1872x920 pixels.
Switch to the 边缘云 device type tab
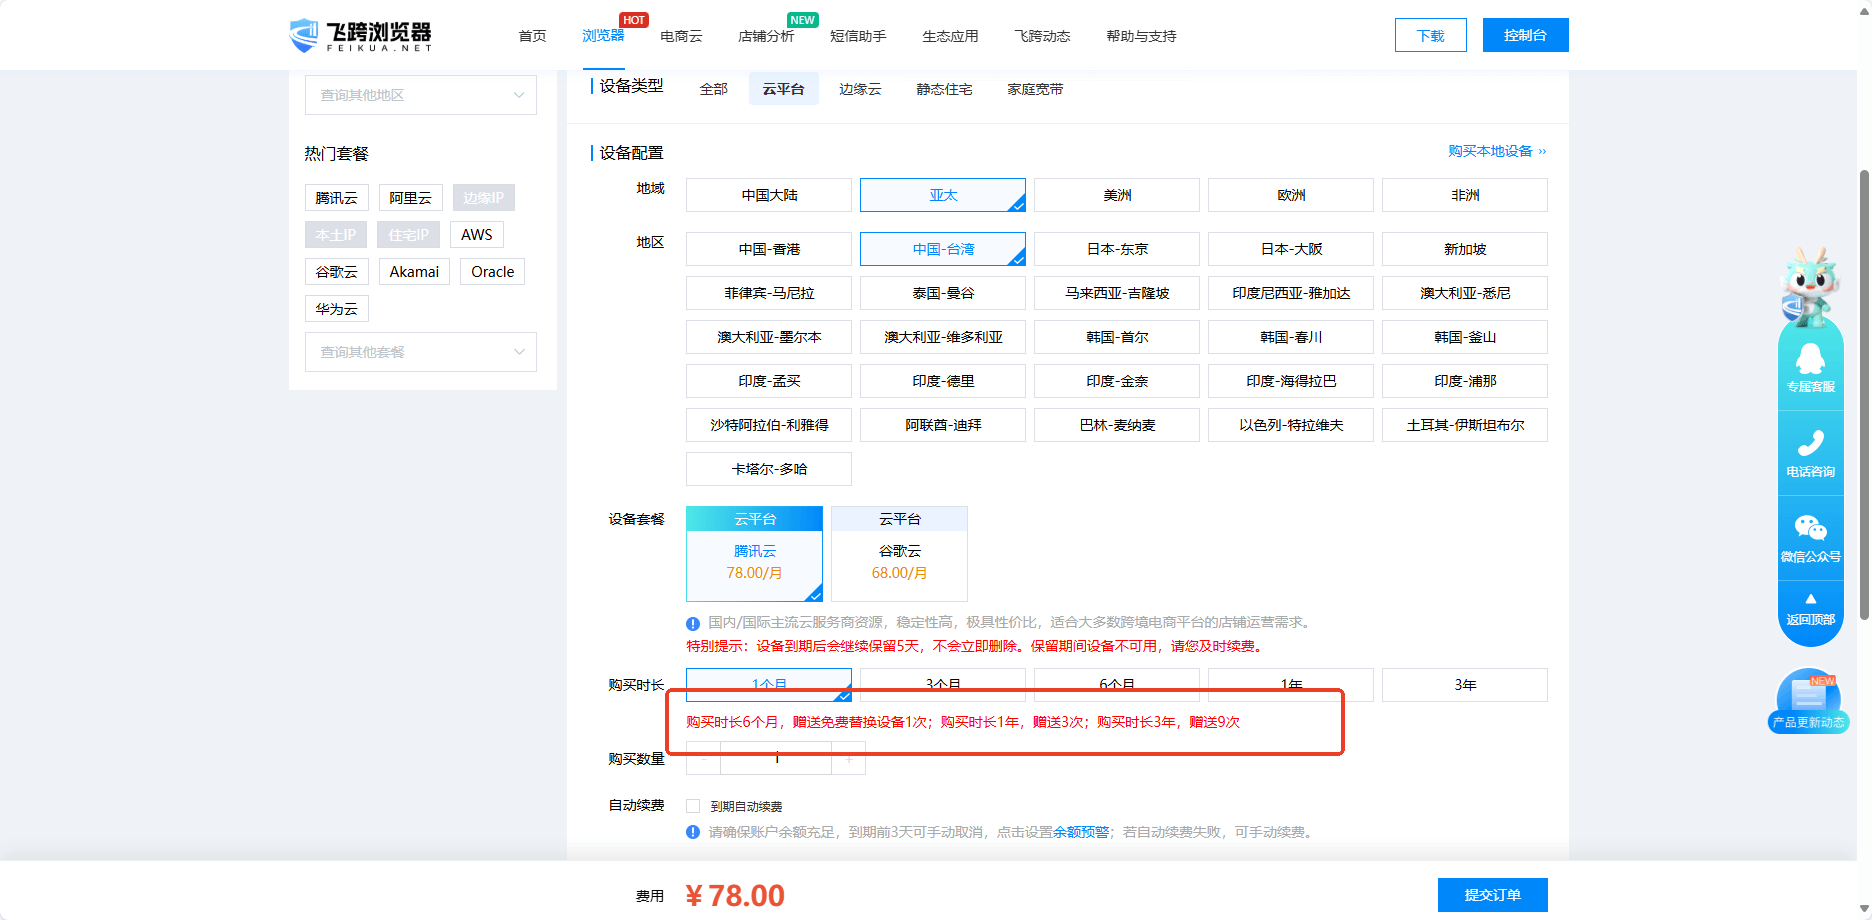click(x=859, y=88)
